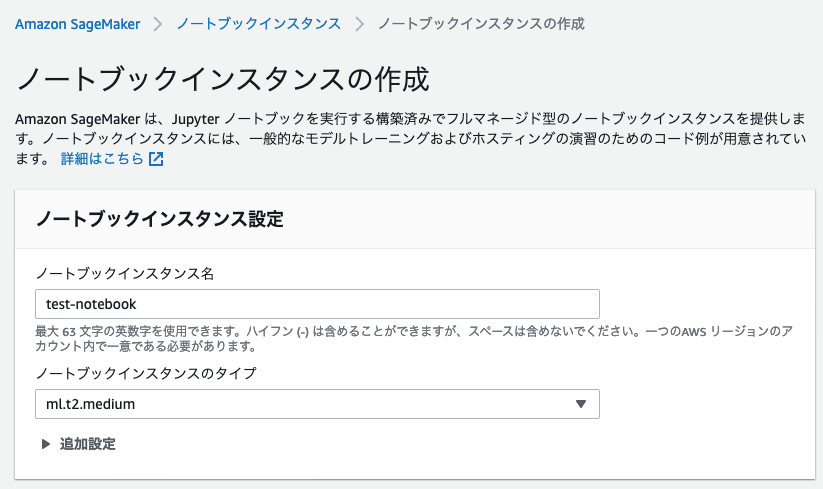Click the ノートブックインスタンスの作成 page heading

pos(223,79)
